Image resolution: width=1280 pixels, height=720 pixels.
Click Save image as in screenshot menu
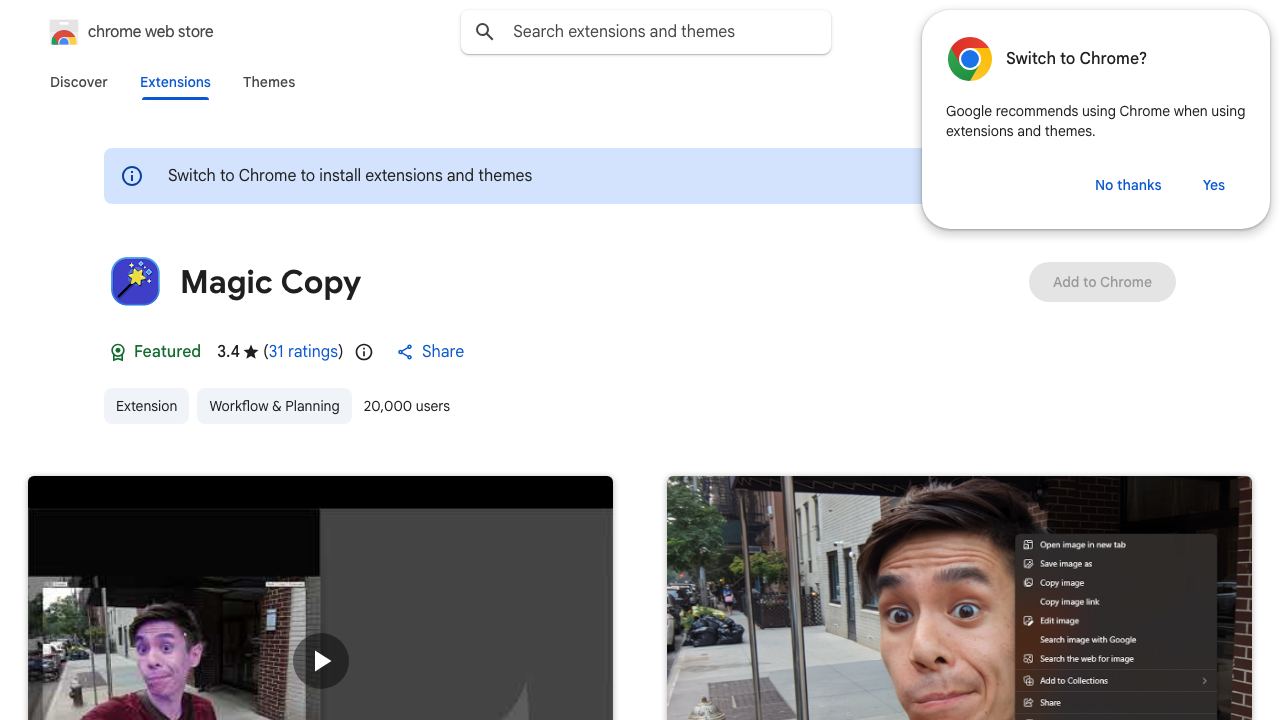click(x=1066, y=564)
